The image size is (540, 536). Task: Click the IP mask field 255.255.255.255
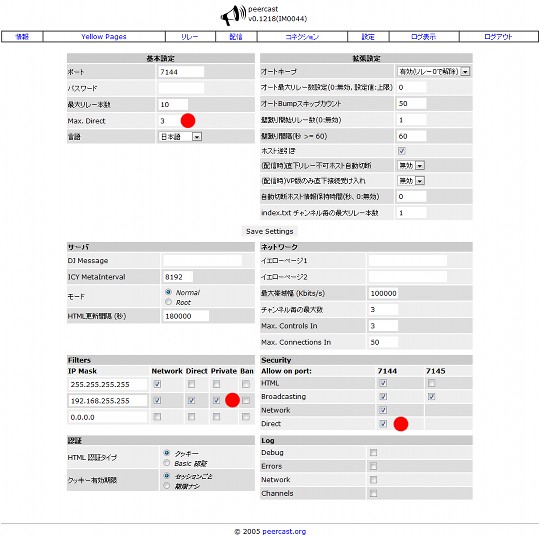[x=108, y=384]
